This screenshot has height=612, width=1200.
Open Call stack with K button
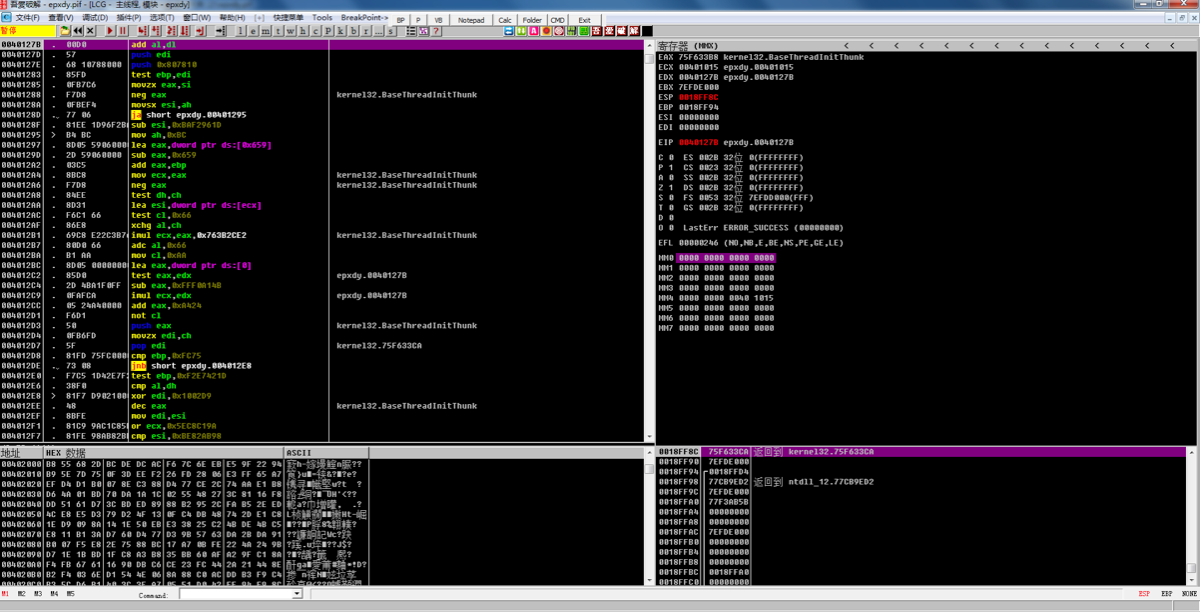click(x=340, y=31)
